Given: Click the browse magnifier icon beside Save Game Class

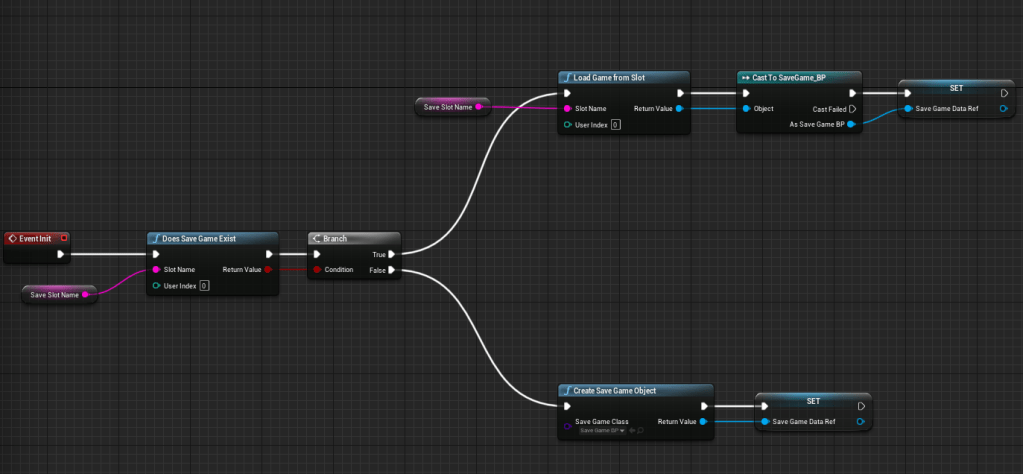Looking at the screenshot, I should click(639, 431).
